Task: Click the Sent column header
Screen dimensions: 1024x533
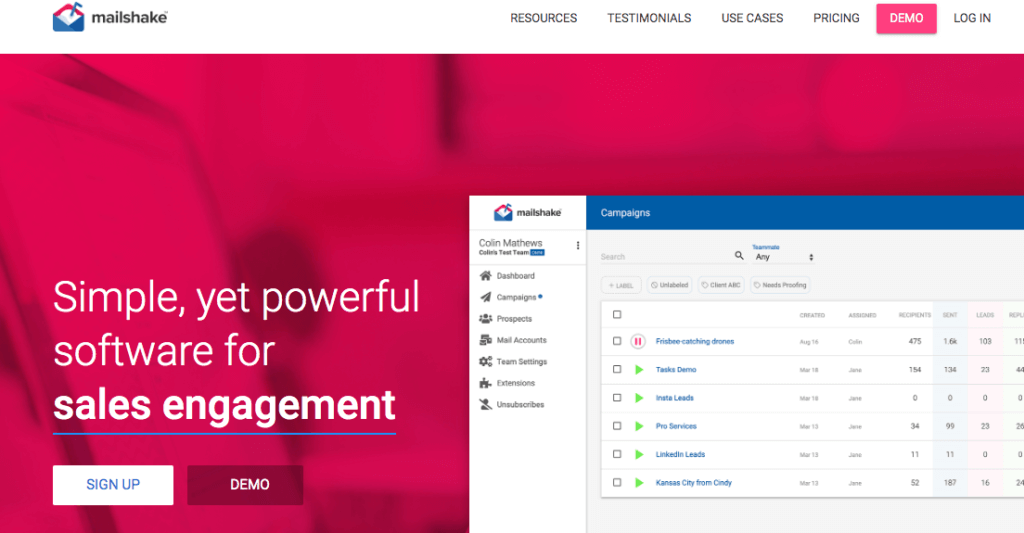Action: click(950, 315)
